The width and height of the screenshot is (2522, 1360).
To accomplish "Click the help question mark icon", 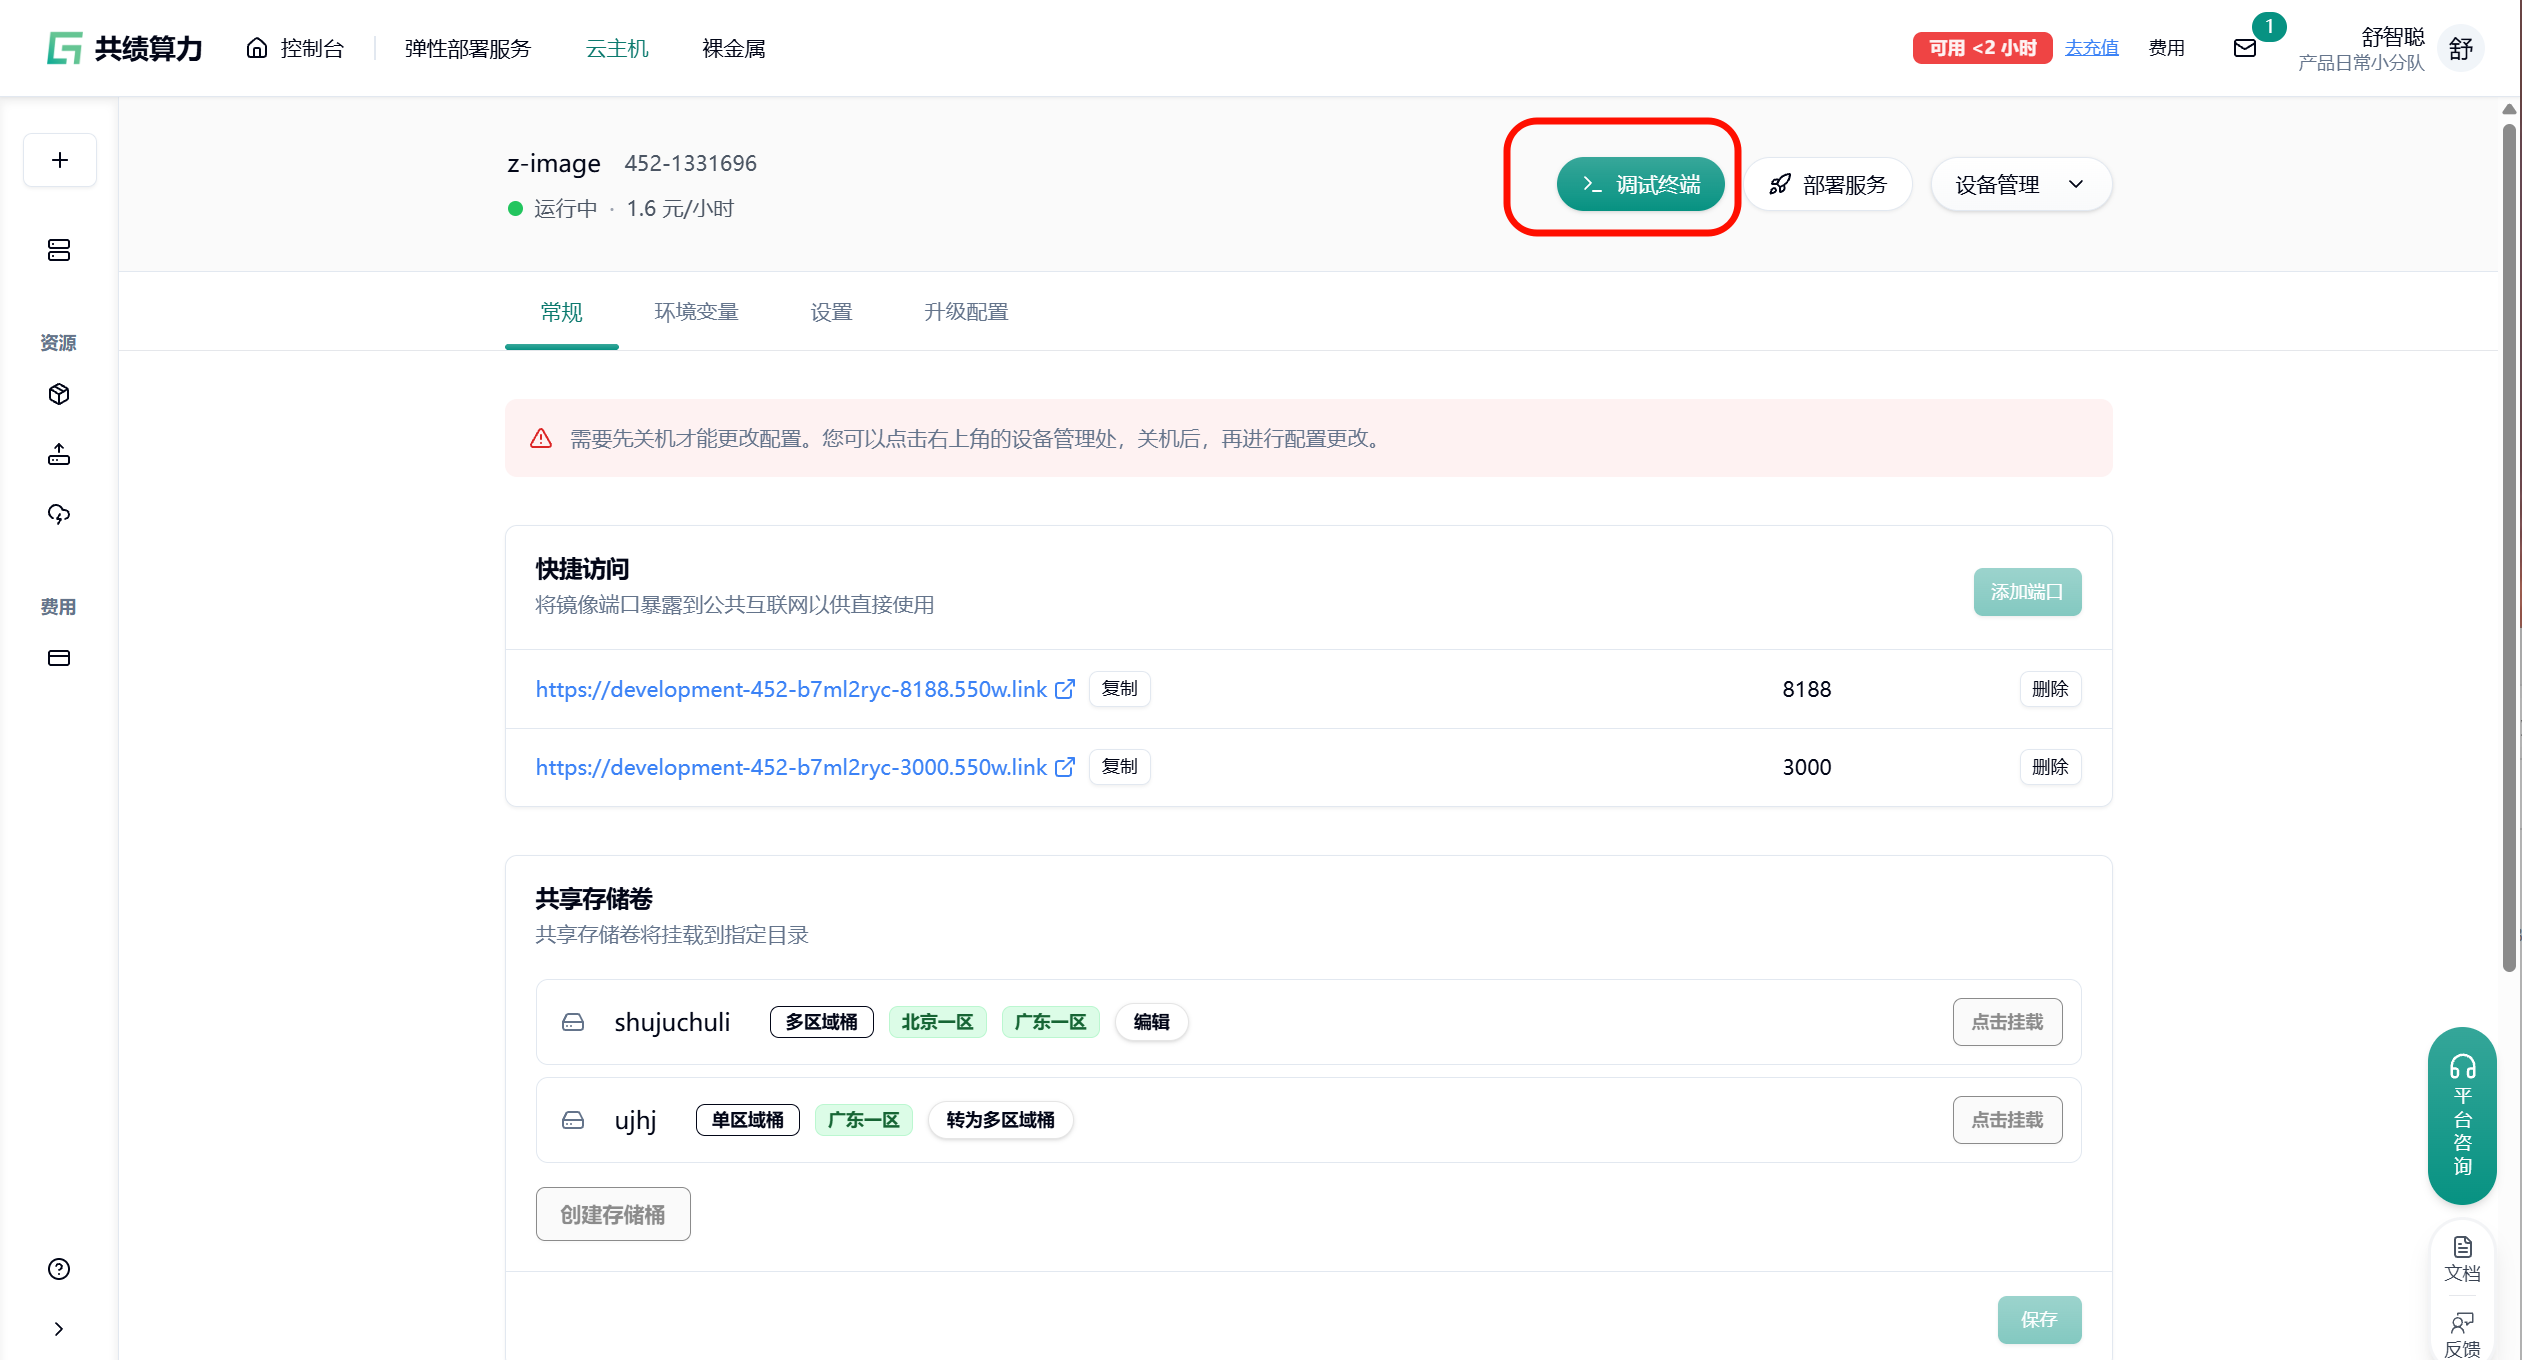I will tap(59, 1269).
